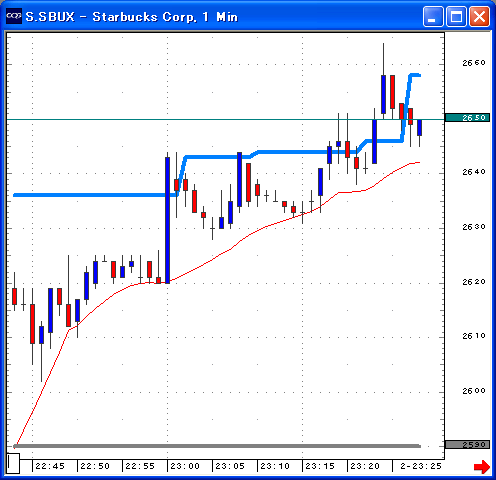
Task: Select the 26.50 current price marker
Action: click(x=467, y=118)
